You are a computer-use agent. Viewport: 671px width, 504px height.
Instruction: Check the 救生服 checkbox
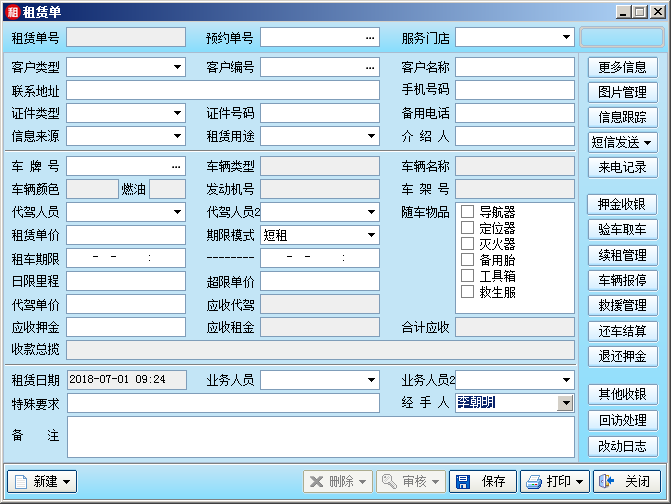467,292
